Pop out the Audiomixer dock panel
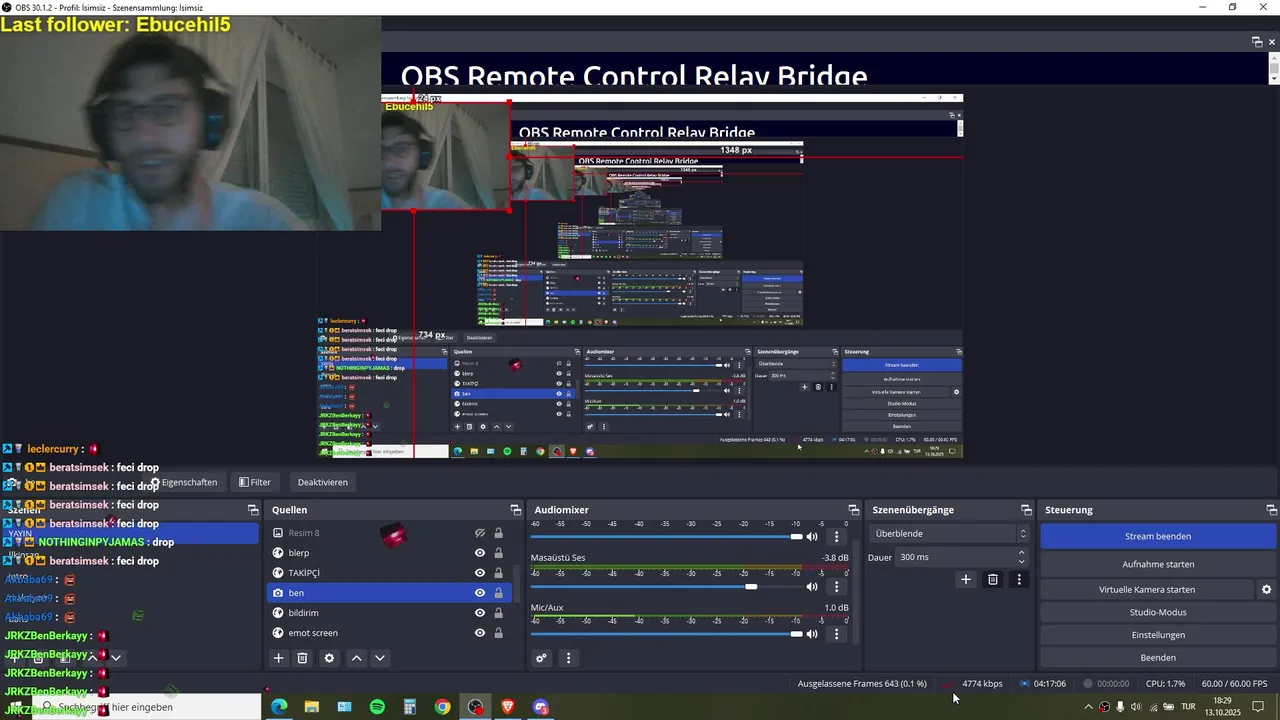1280x720 pixels. click(x=853, y=510)
